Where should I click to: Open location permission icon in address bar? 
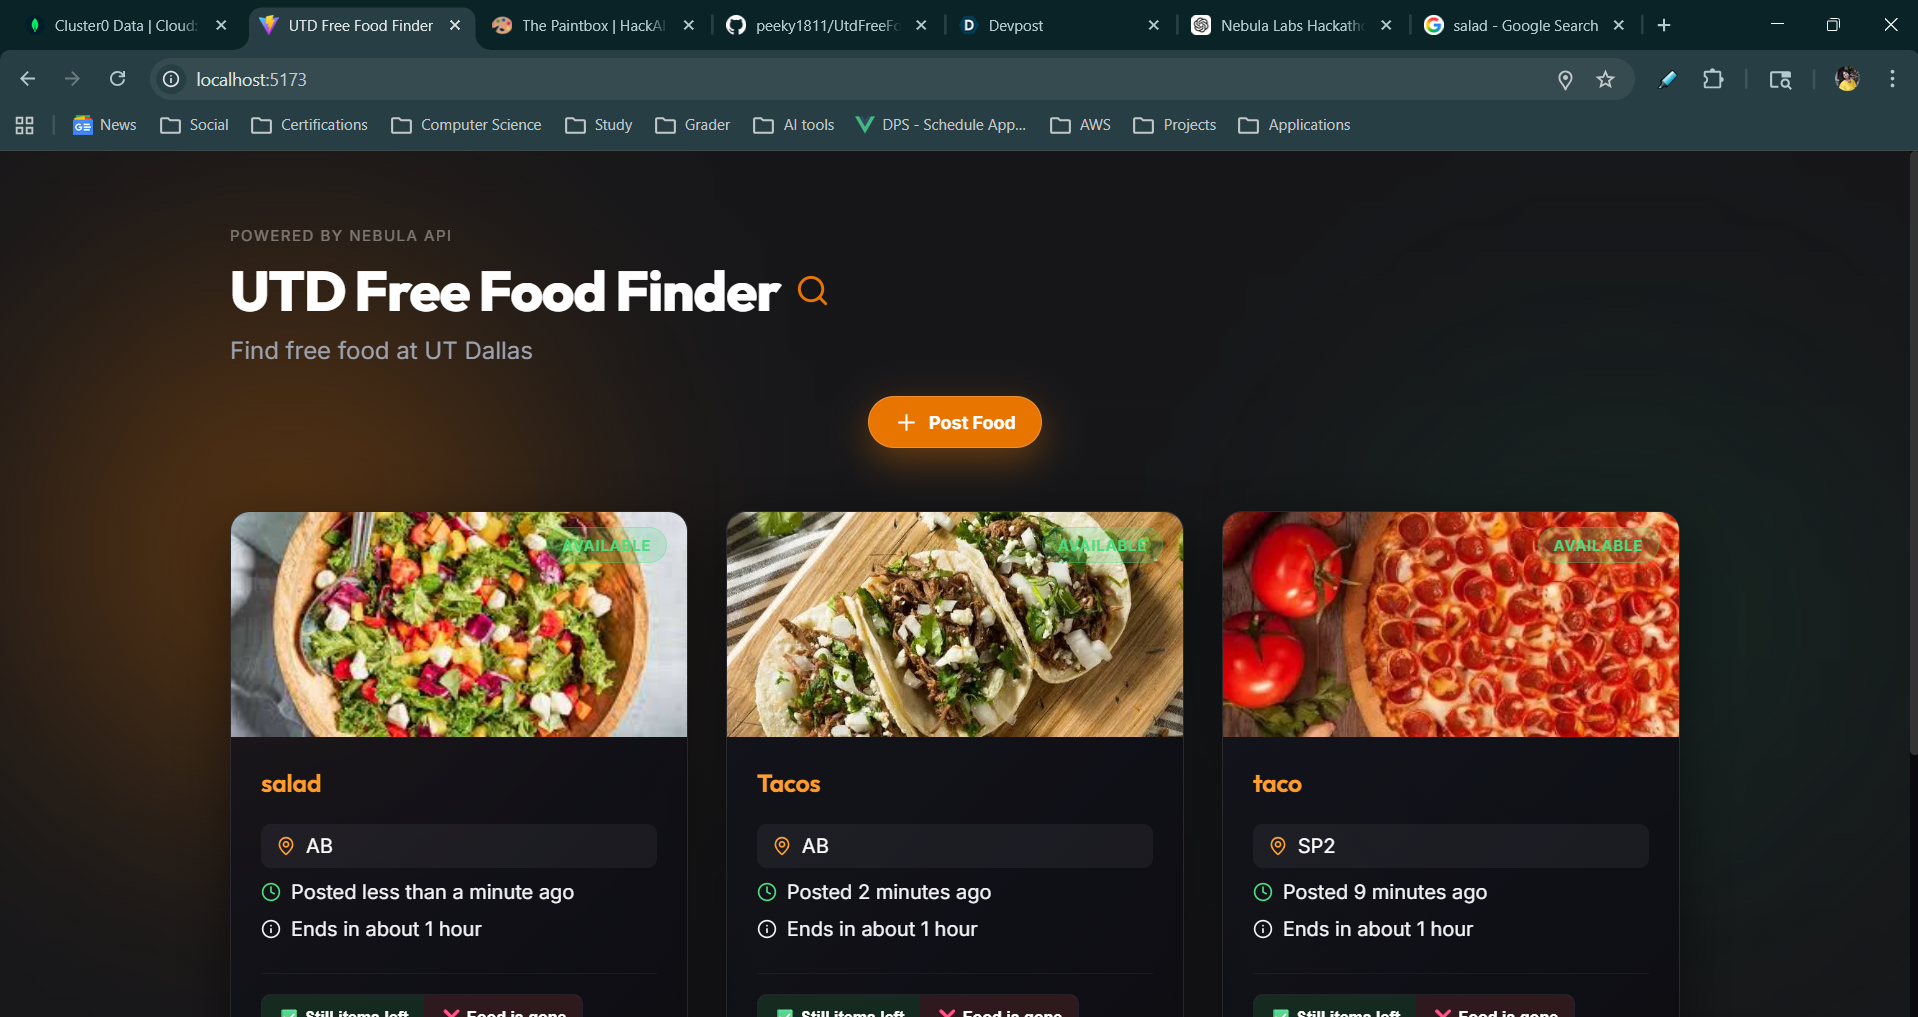(x=1565, y=80)
